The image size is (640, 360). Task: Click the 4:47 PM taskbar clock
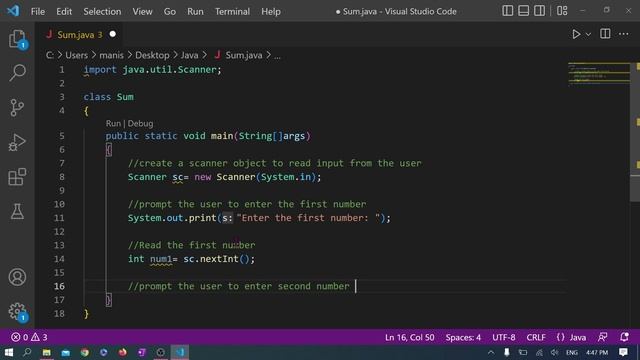597,352
